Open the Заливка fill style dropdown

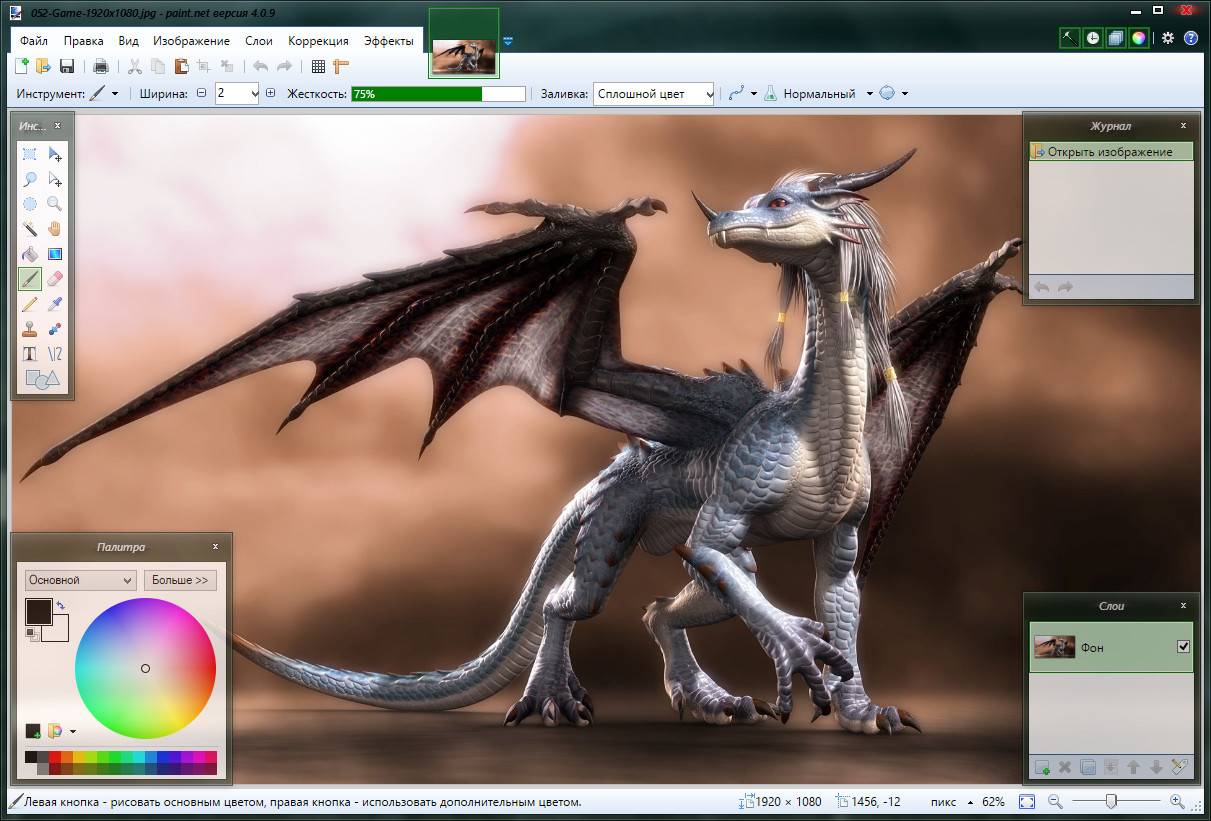(709, 93)
